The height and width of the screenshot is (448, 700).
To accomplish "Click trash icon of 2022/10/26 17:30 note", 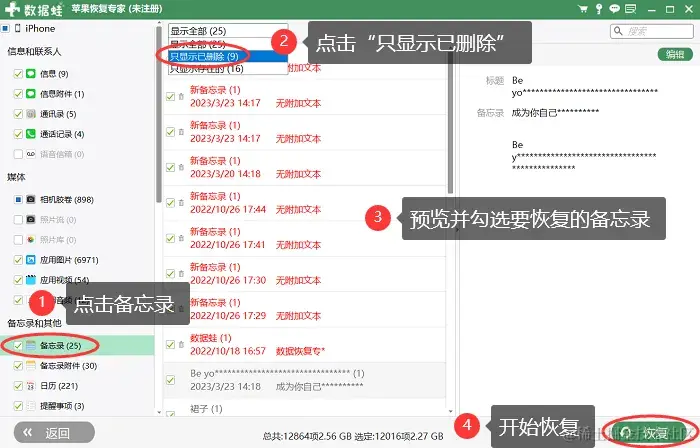I will click(x=181, y=273).
